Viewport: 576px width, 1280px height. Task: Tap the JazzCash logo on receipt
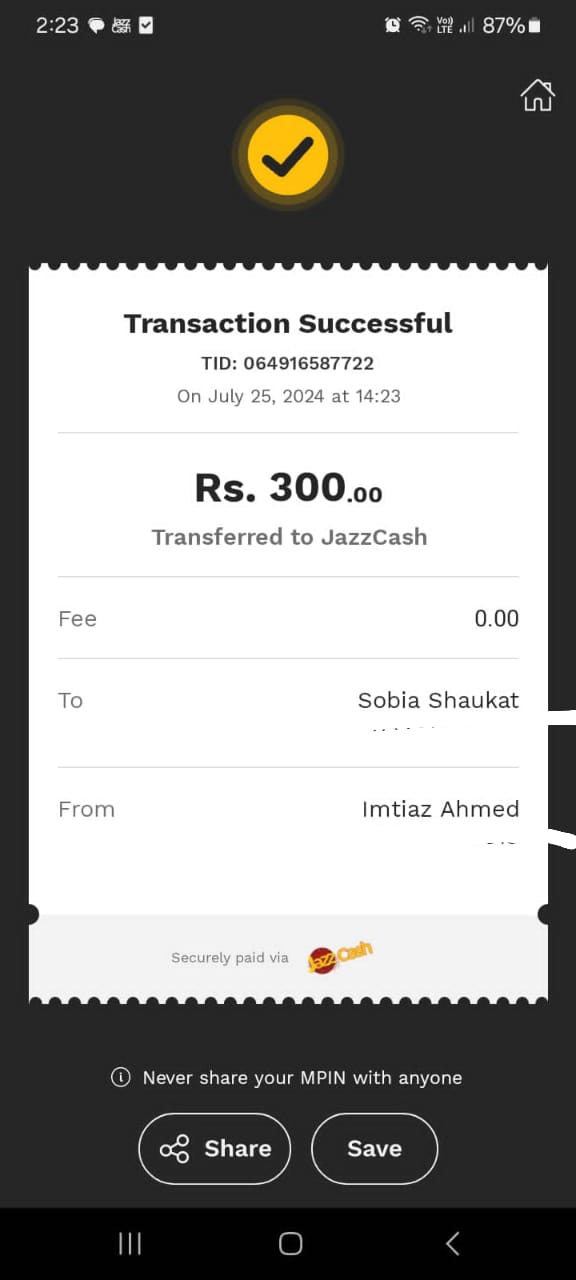340,957
